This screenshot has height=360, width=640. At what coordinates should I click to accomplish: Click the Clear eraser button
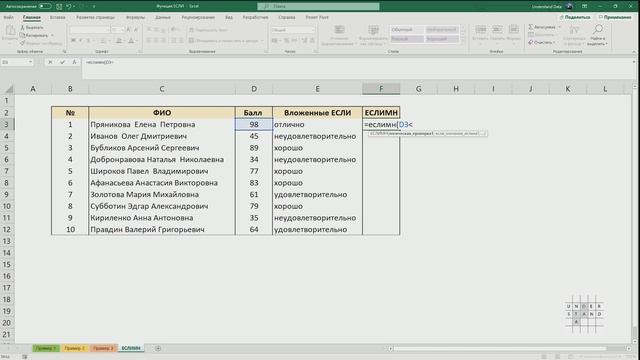tap(541, 42)
